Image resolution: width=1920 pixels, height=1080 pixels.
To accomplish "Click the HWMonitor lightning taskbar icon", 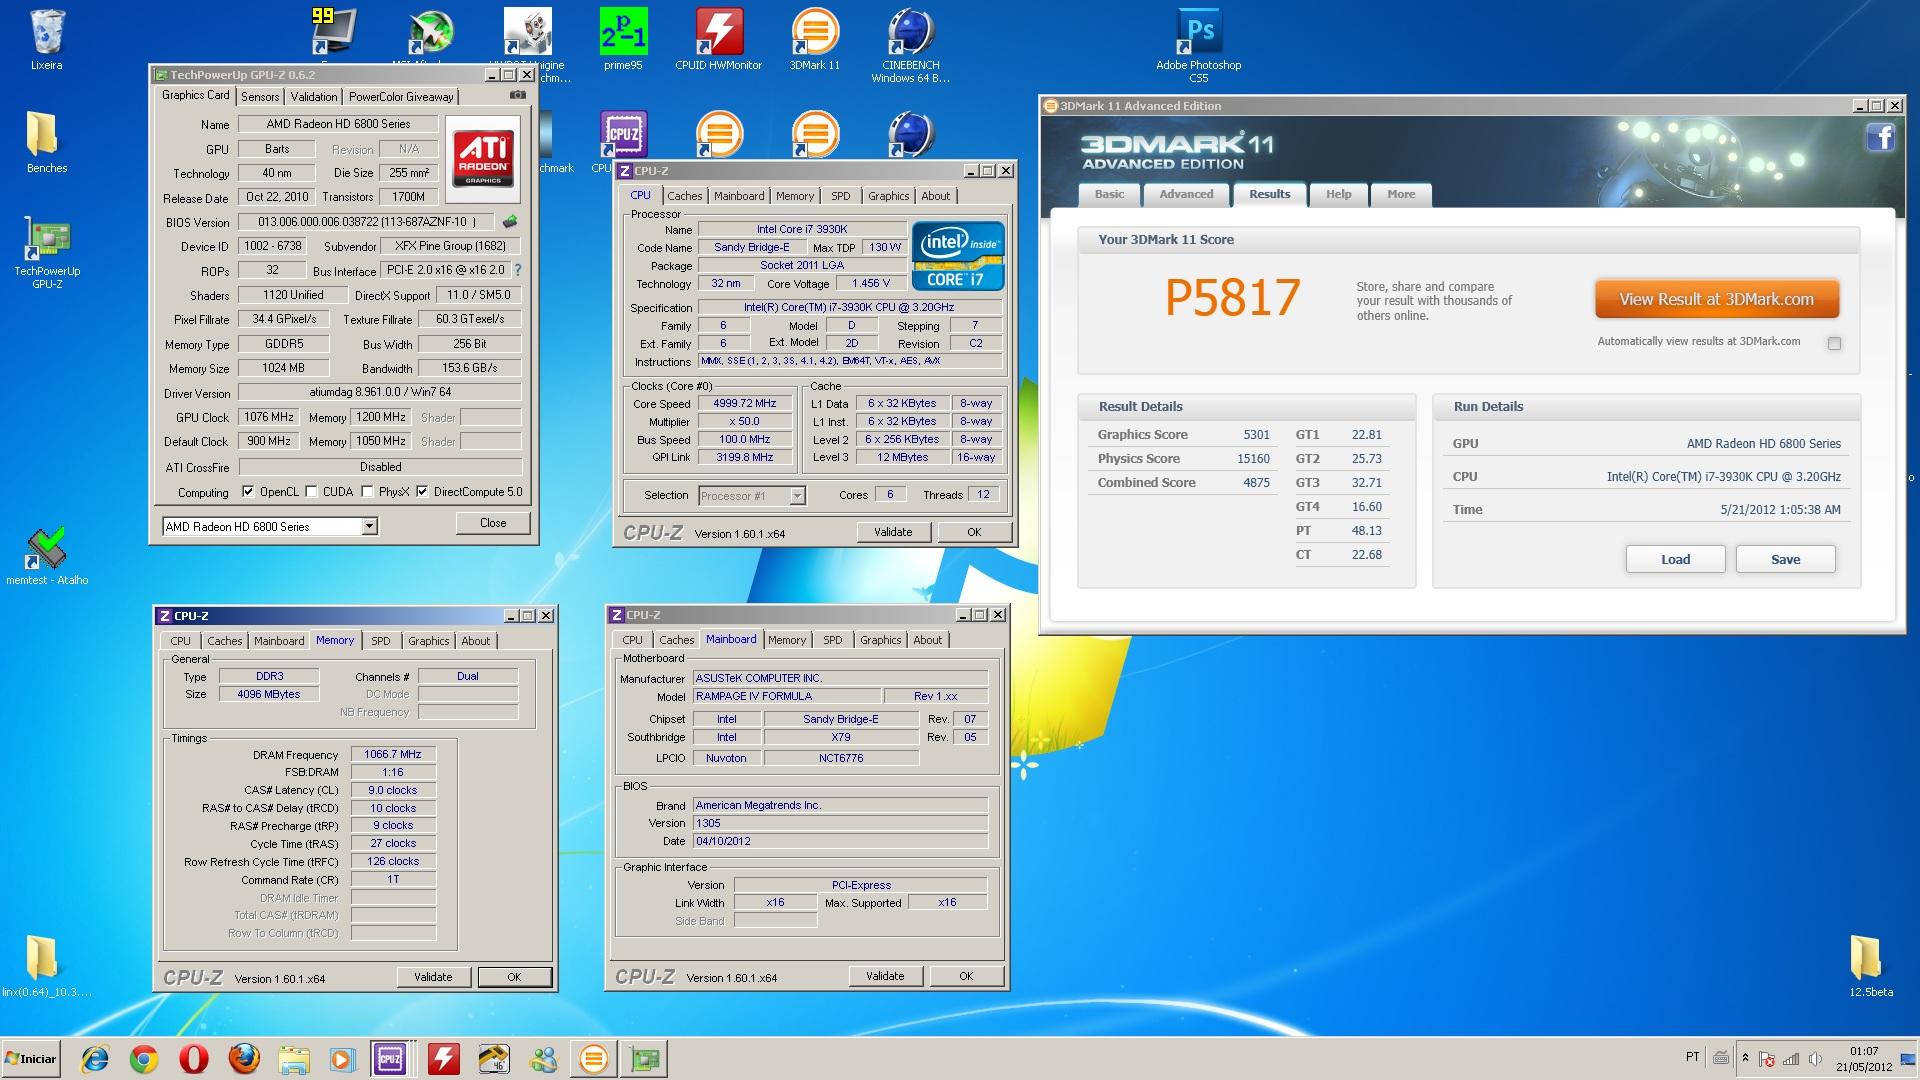I will coord(444,1059).
